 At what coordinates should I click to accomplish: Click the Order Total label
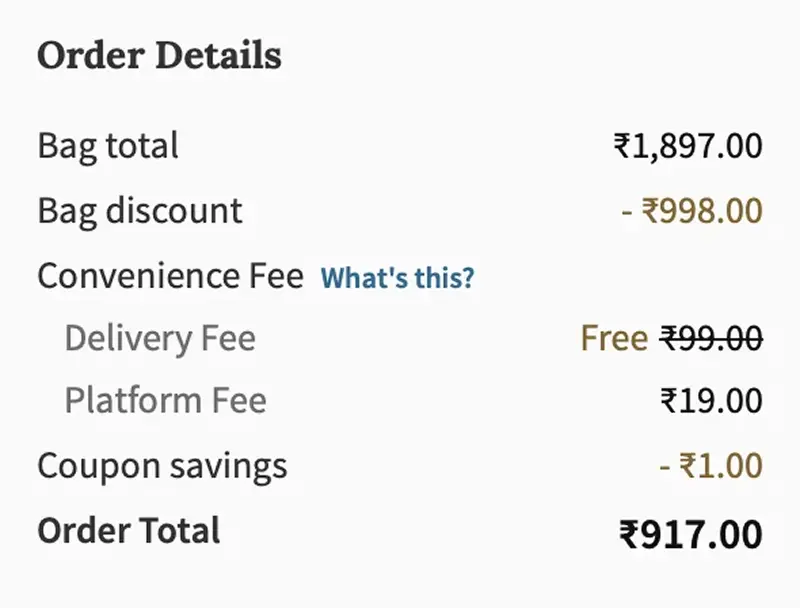[128, 531]
